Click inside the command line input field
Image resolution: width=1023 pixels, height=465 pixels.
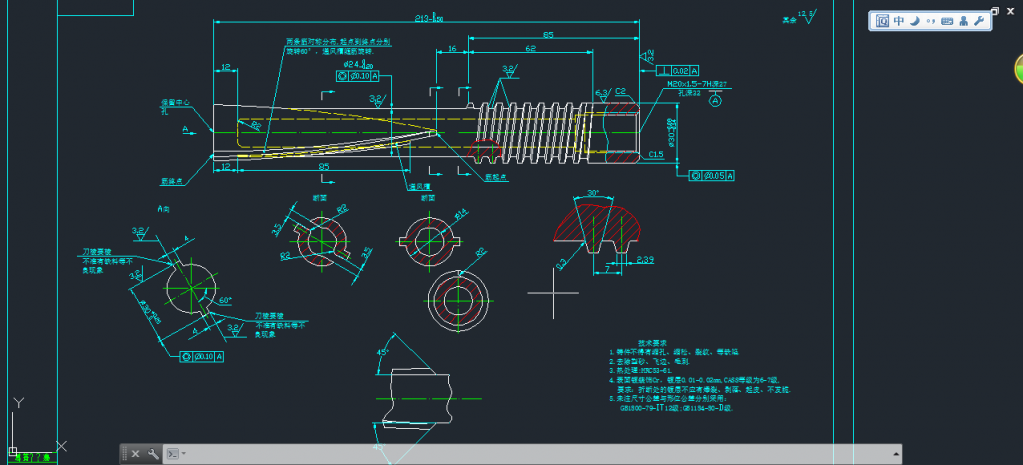pos(500,454)
